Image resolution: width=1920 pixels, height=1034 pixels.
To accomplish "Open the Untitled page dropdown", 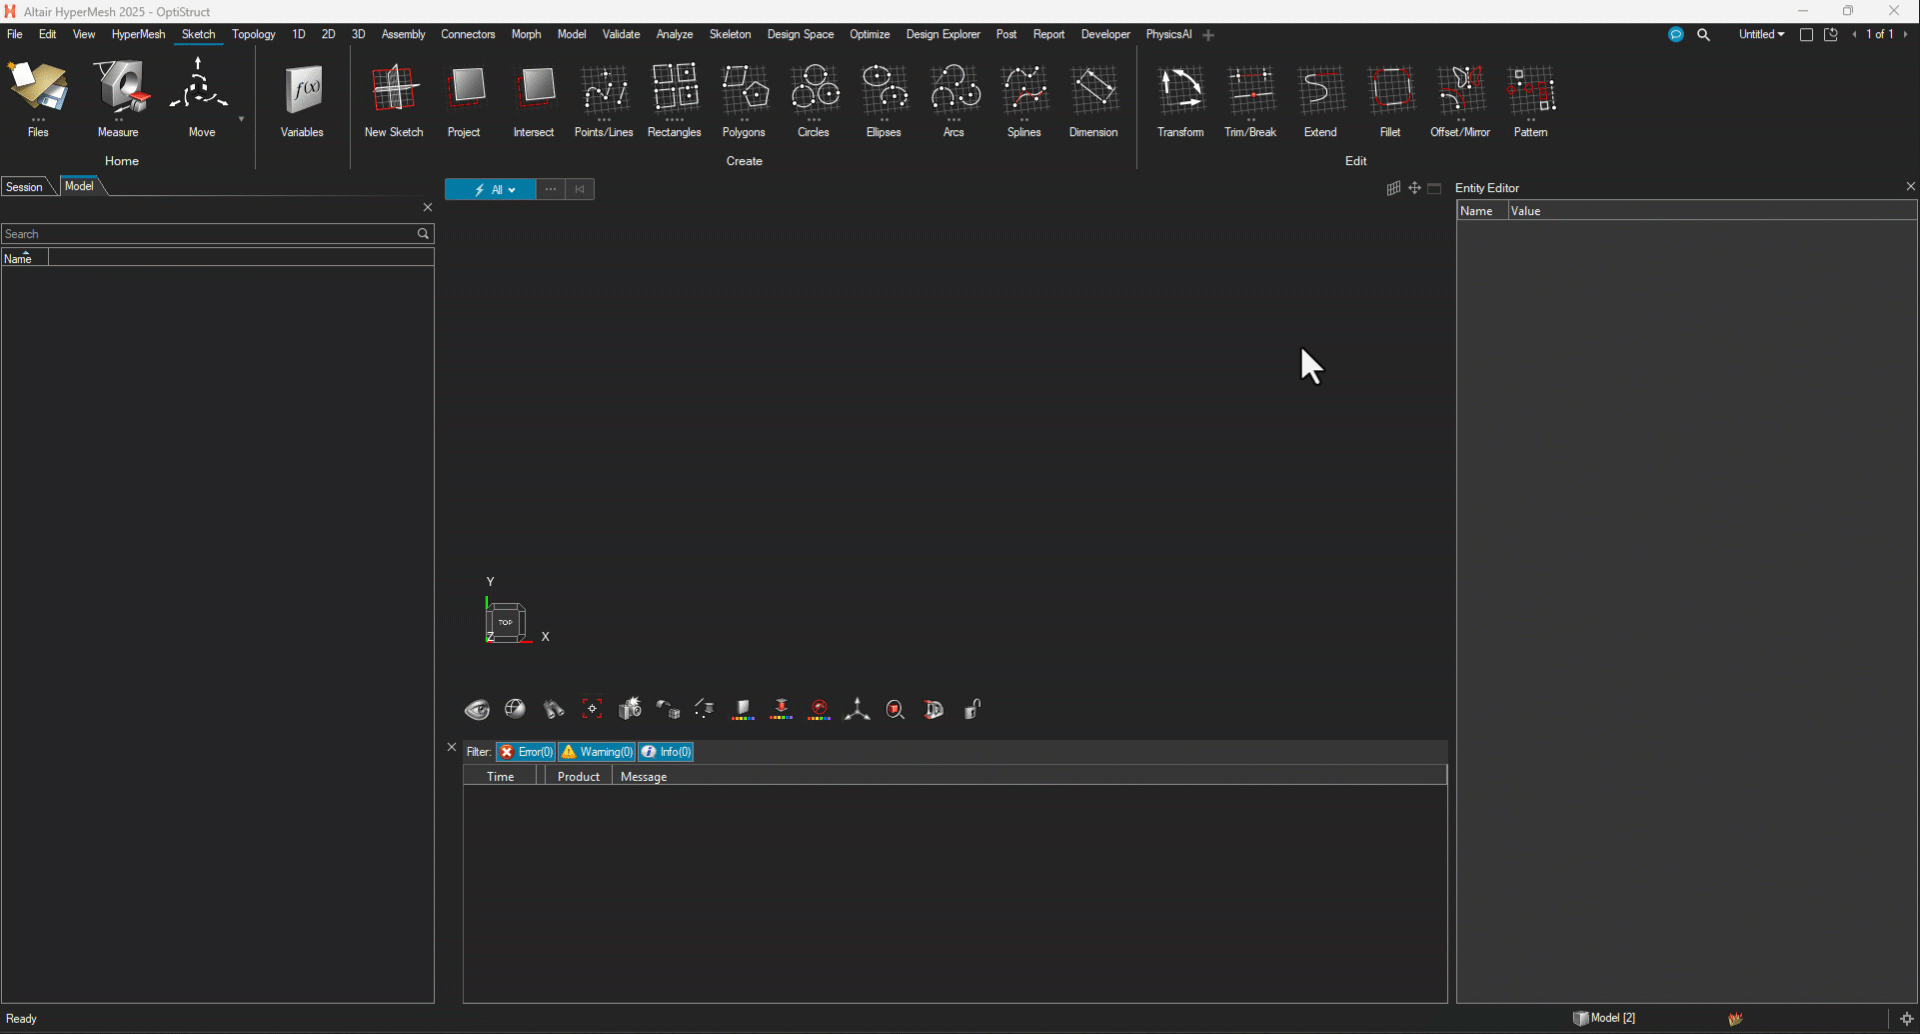I will point(1761,34).
